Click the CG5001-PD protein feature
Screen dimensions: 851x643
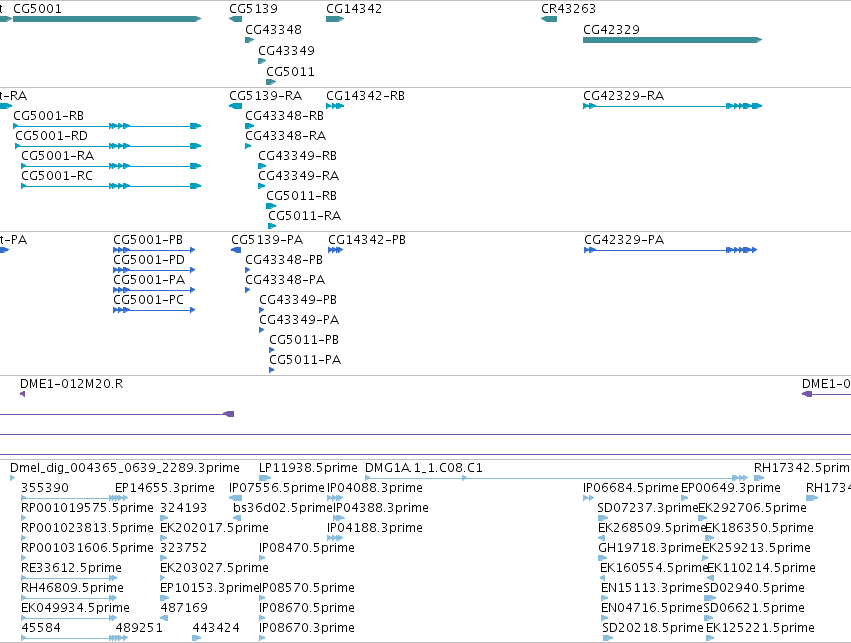click(154, 270)
